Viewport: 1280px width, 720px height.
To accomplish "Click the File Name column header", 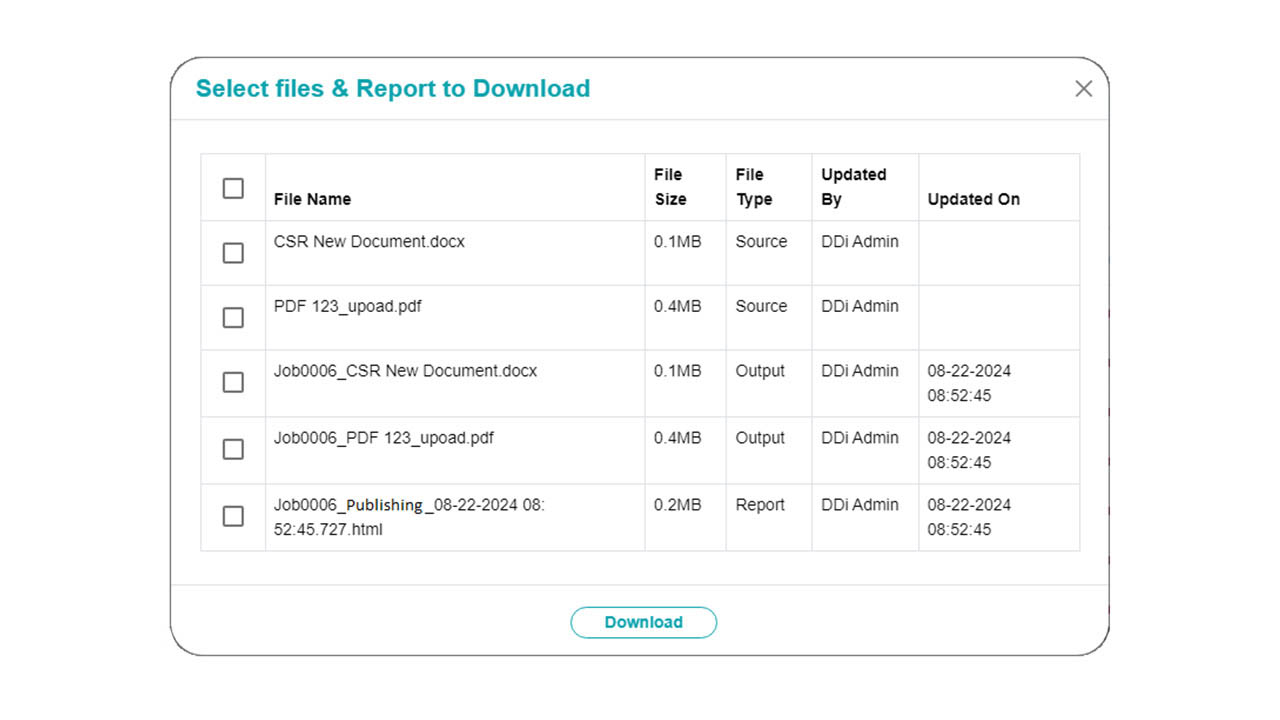I will point(312,199).
